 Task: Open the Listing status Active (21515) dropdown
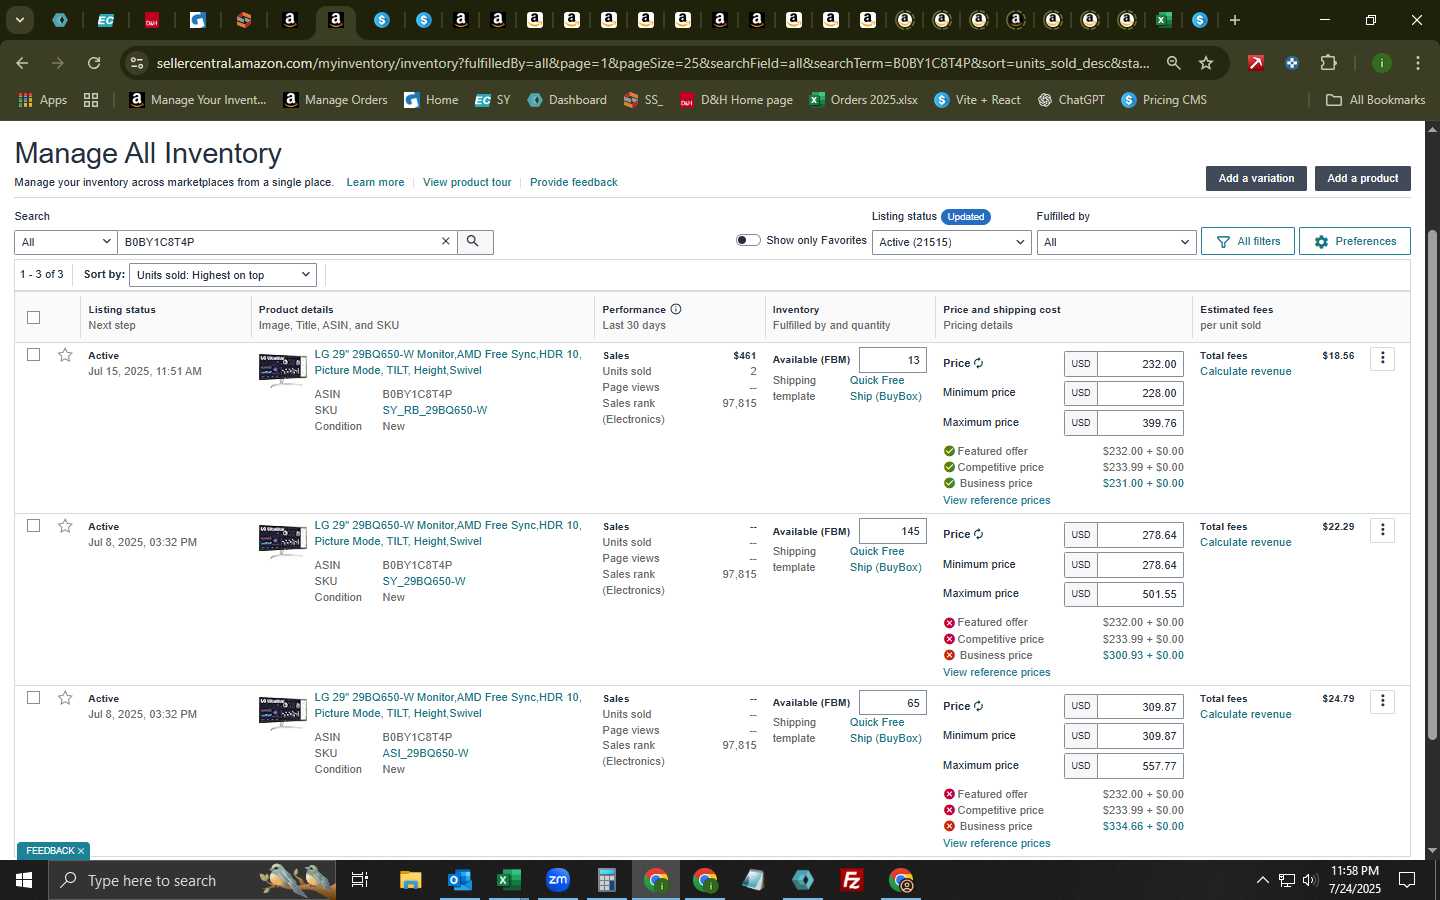pos(951,242)
